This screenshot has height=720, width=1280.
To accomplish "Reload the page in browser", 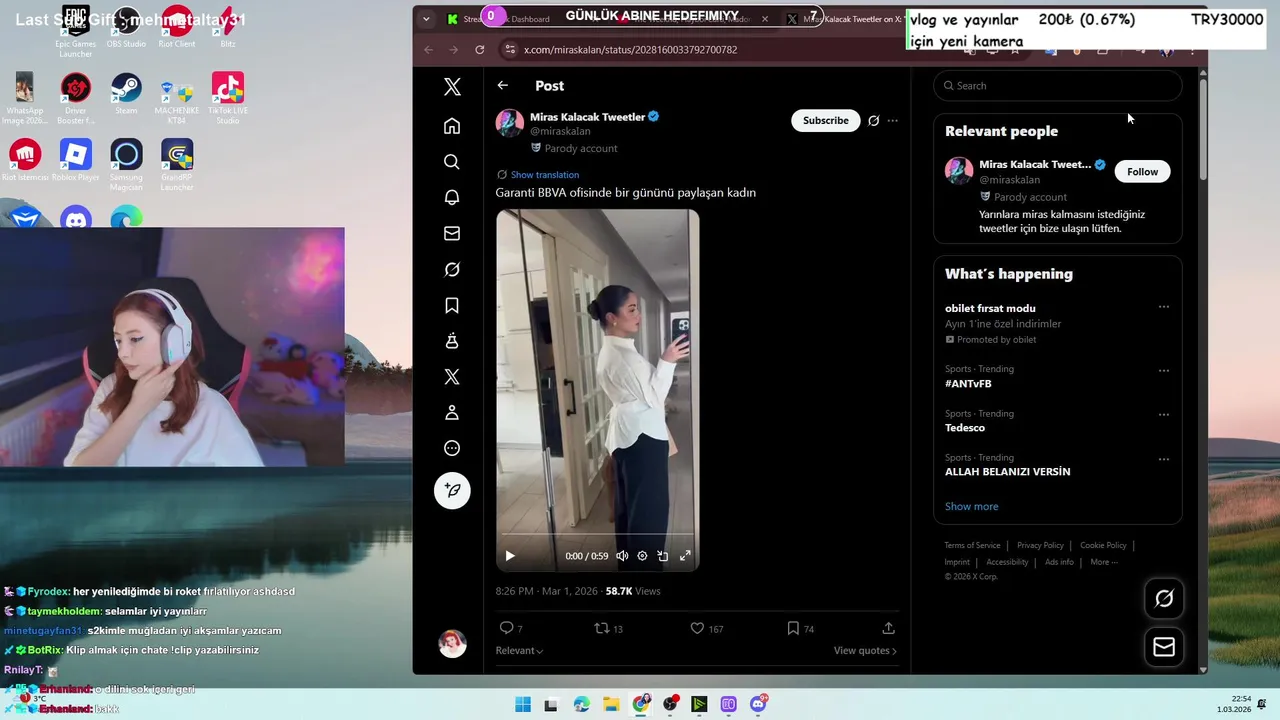I will pos(480,50).
